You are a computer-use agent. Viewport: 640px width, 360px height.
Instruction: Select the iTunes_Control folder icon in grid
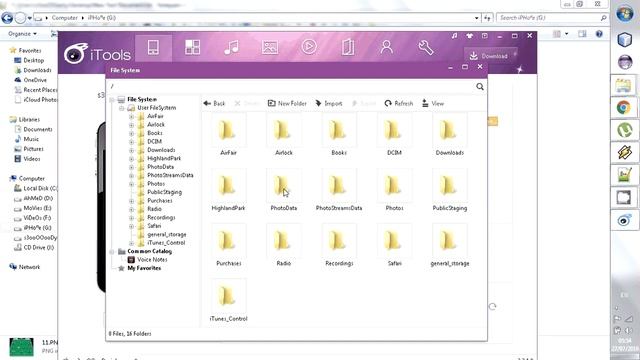pyautogui.click(x=228, y=296)
